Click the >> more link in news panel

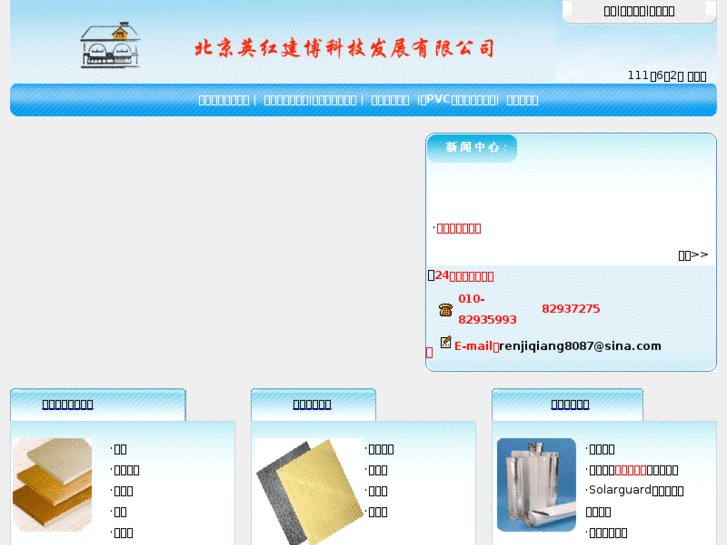pyautogui.click(x=693, y=255)
